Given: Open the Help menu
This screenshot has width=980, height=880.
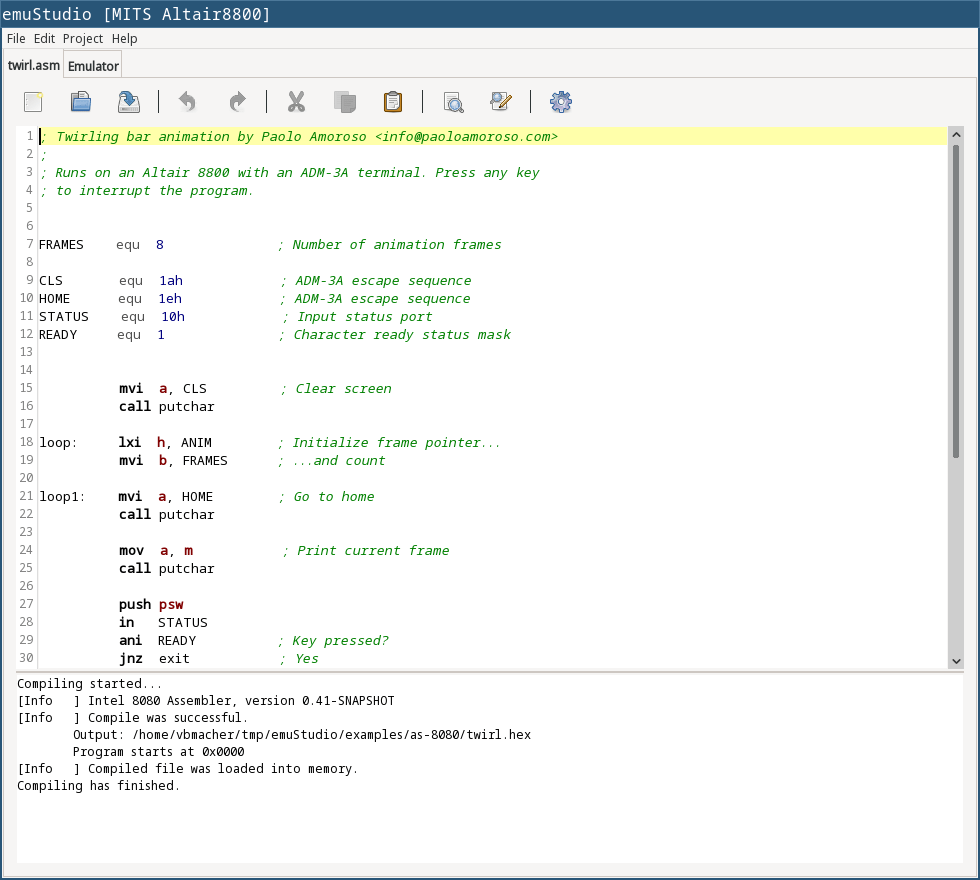Looking at the screenshot, I should pyautogui.click(x=124, y=39).
